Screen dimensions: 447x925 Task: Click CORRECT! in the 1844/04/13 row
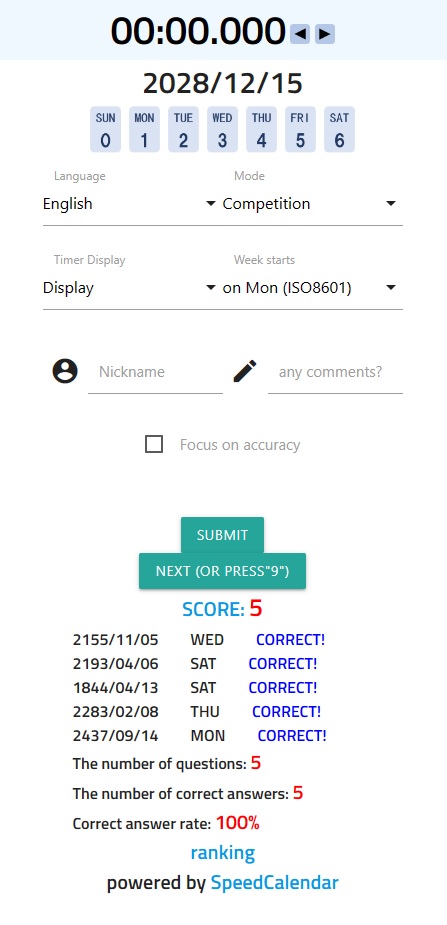click(283, 688)
